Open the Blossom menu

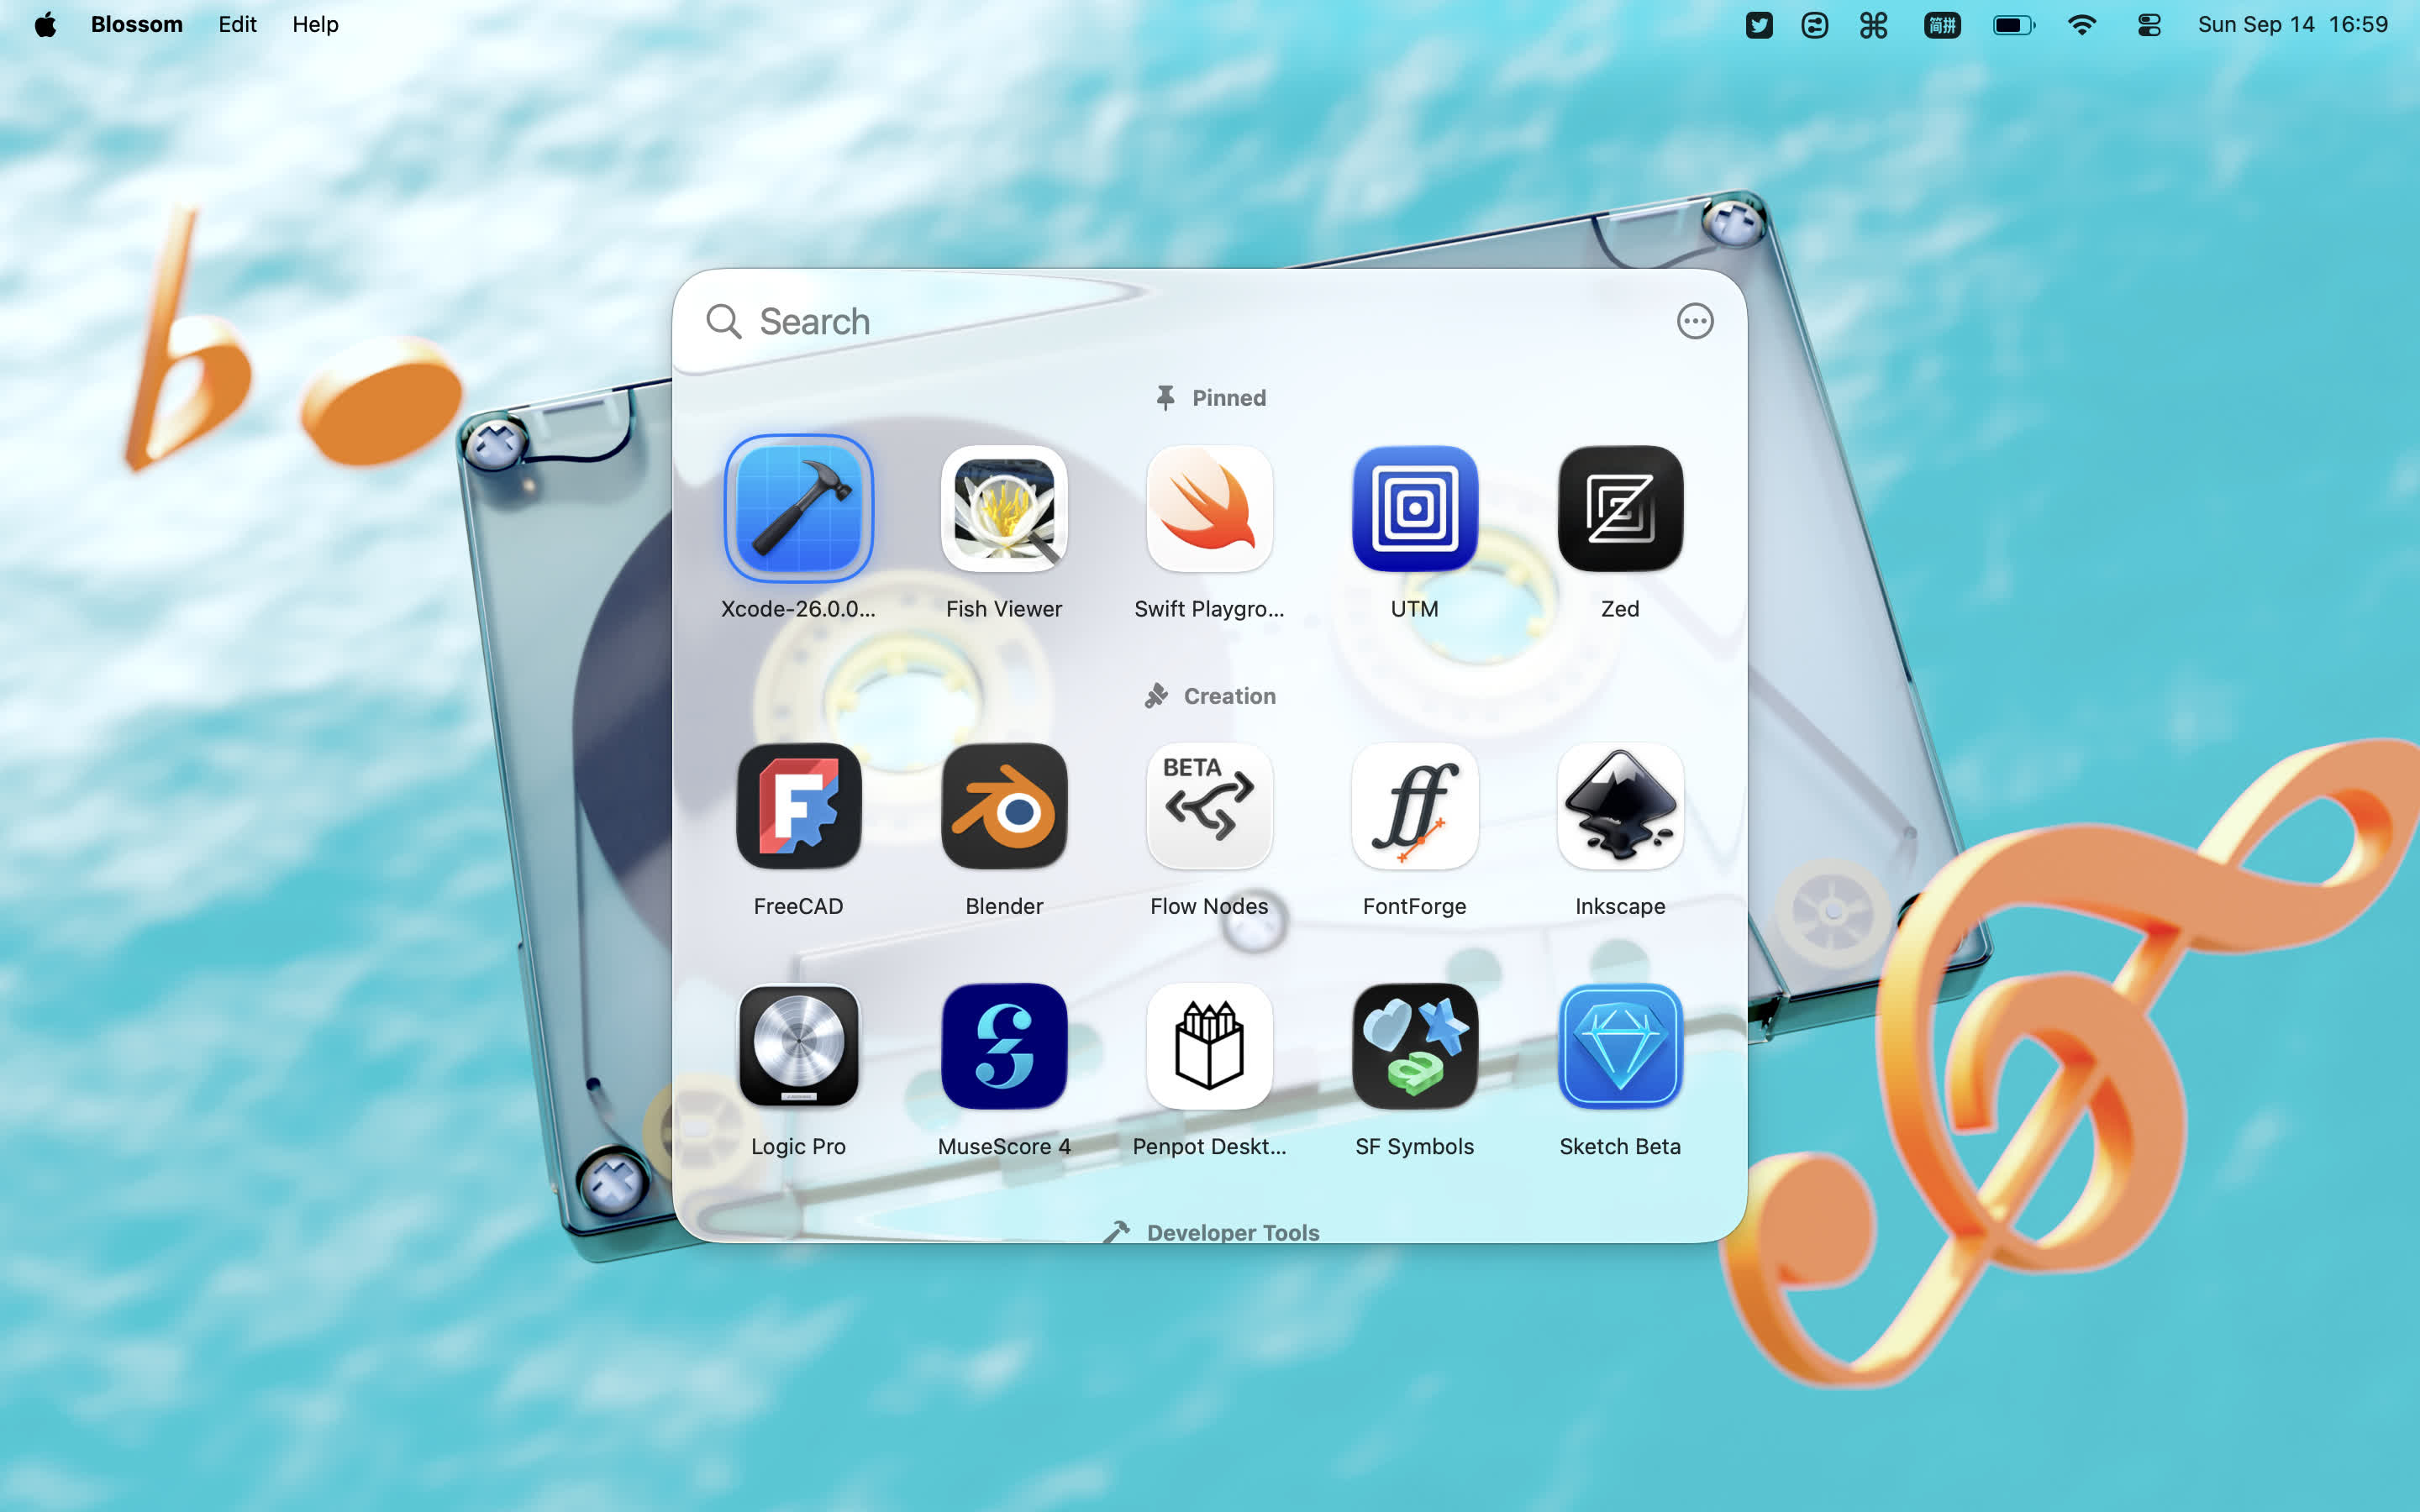137,24
